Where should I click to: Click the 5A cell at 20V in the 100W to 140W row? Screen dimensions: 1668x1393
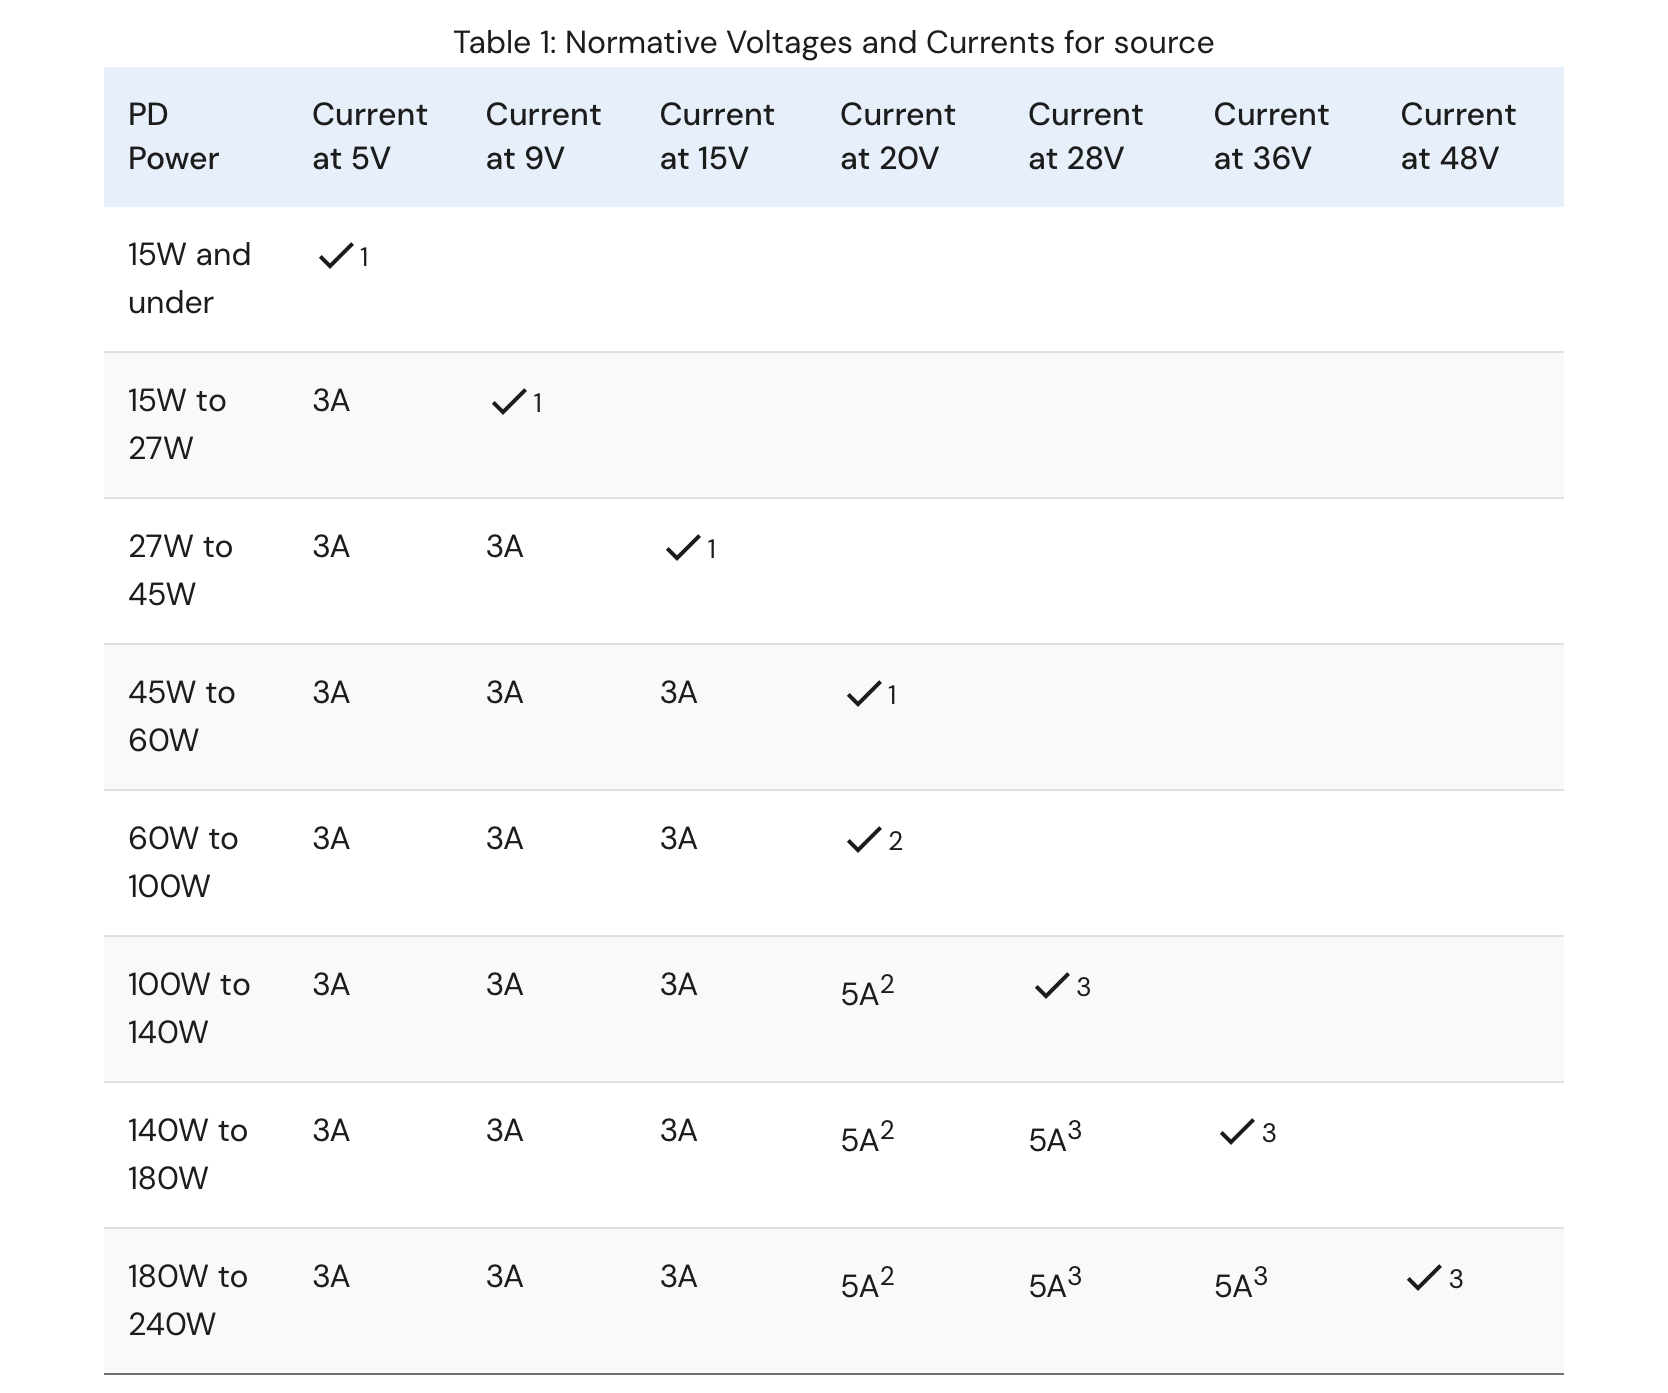(x=866, y=991)
